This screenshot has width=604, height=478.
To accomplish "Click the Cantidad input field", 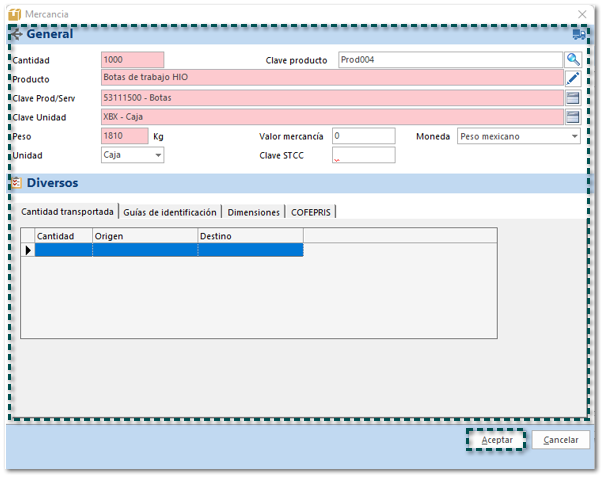I will click(x=132, y=60).
